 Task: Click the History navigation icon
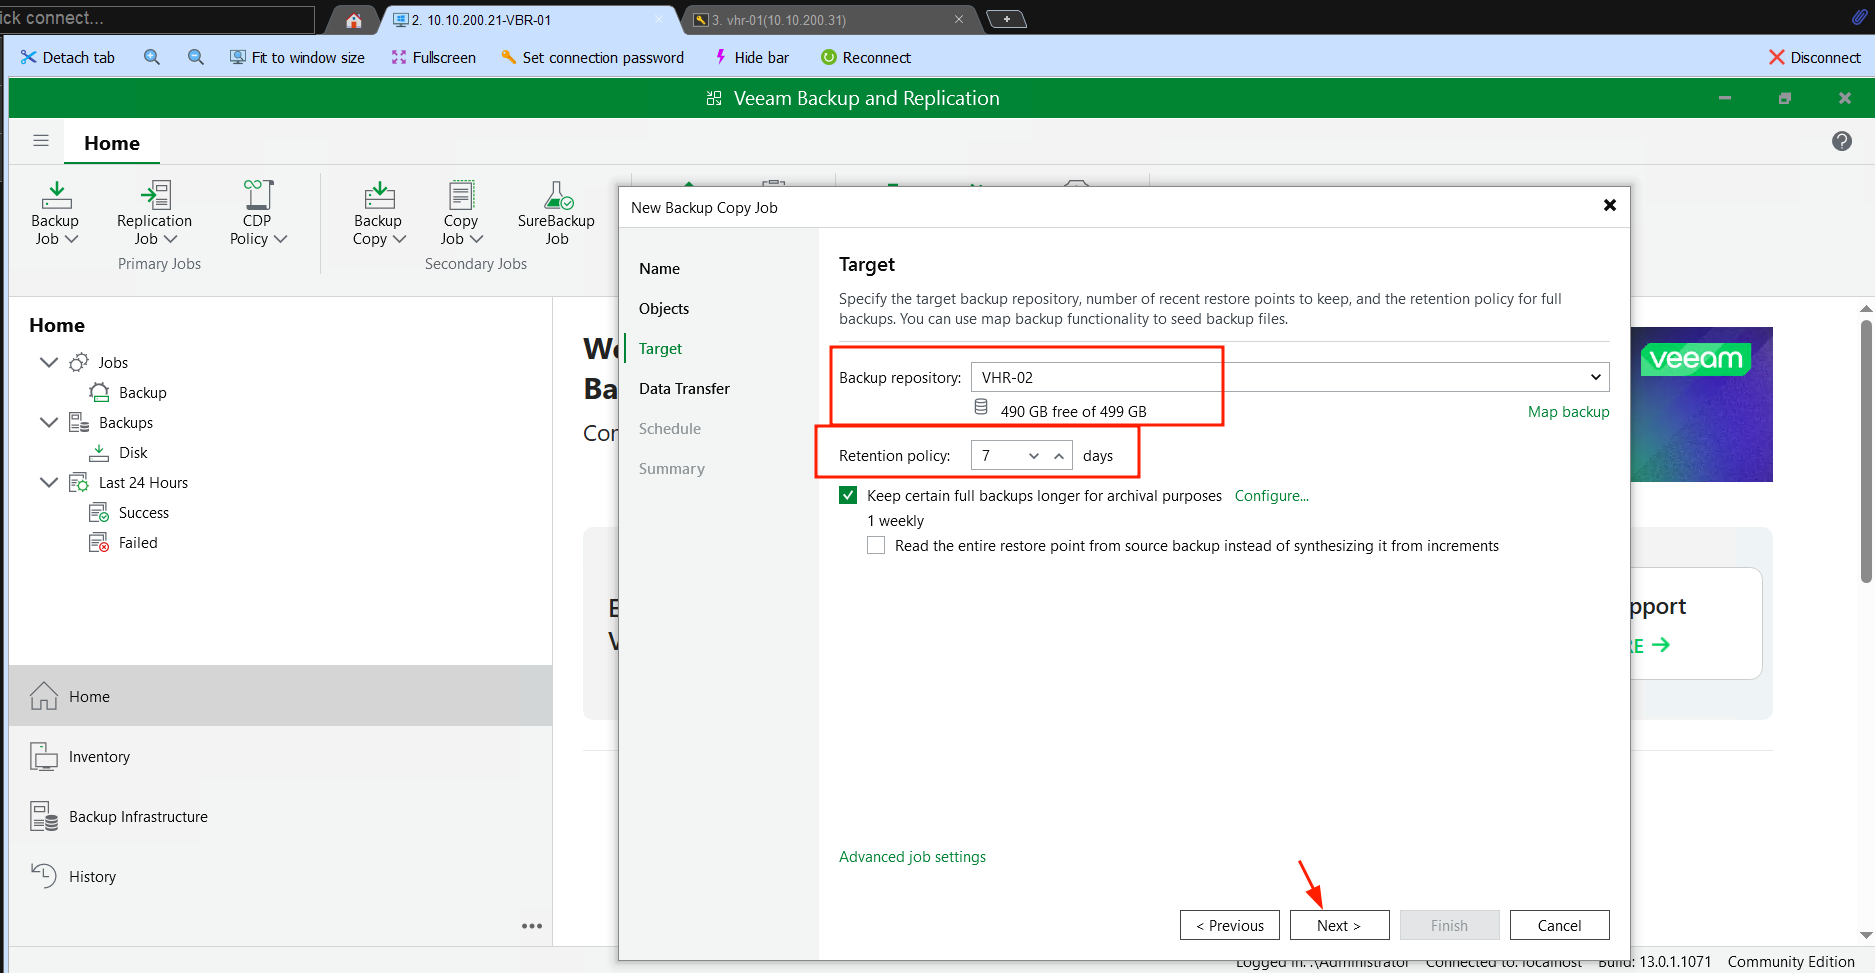click(43, 876)
